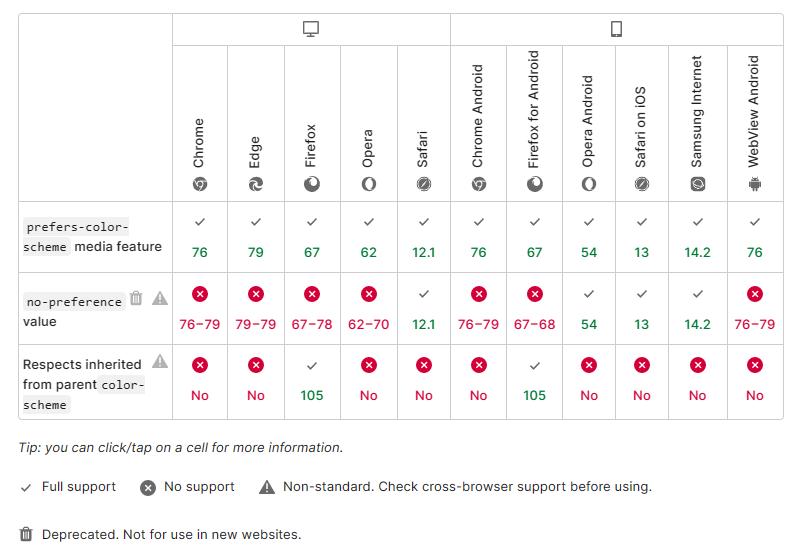Image resolution: width=804 pixels, height=558 pixels.
Task: Click the Chrome browser logo icon
Action: pos(199,184)
